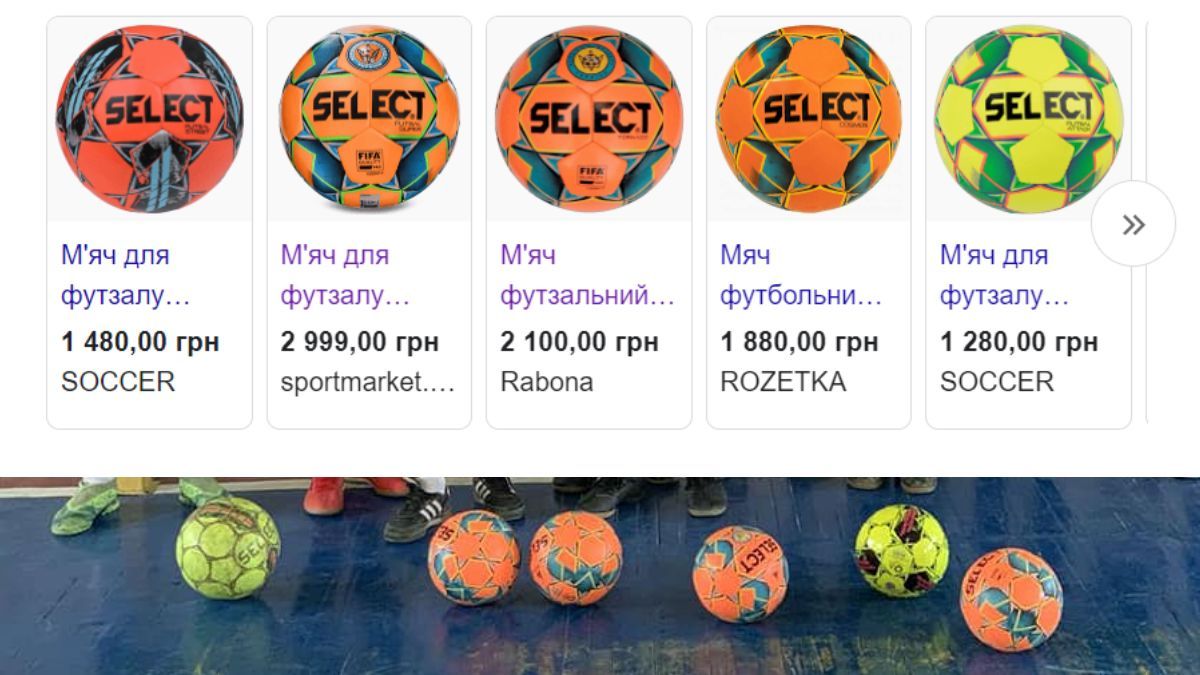Click the ROZETKA seller name

click(x=783, y=382)
